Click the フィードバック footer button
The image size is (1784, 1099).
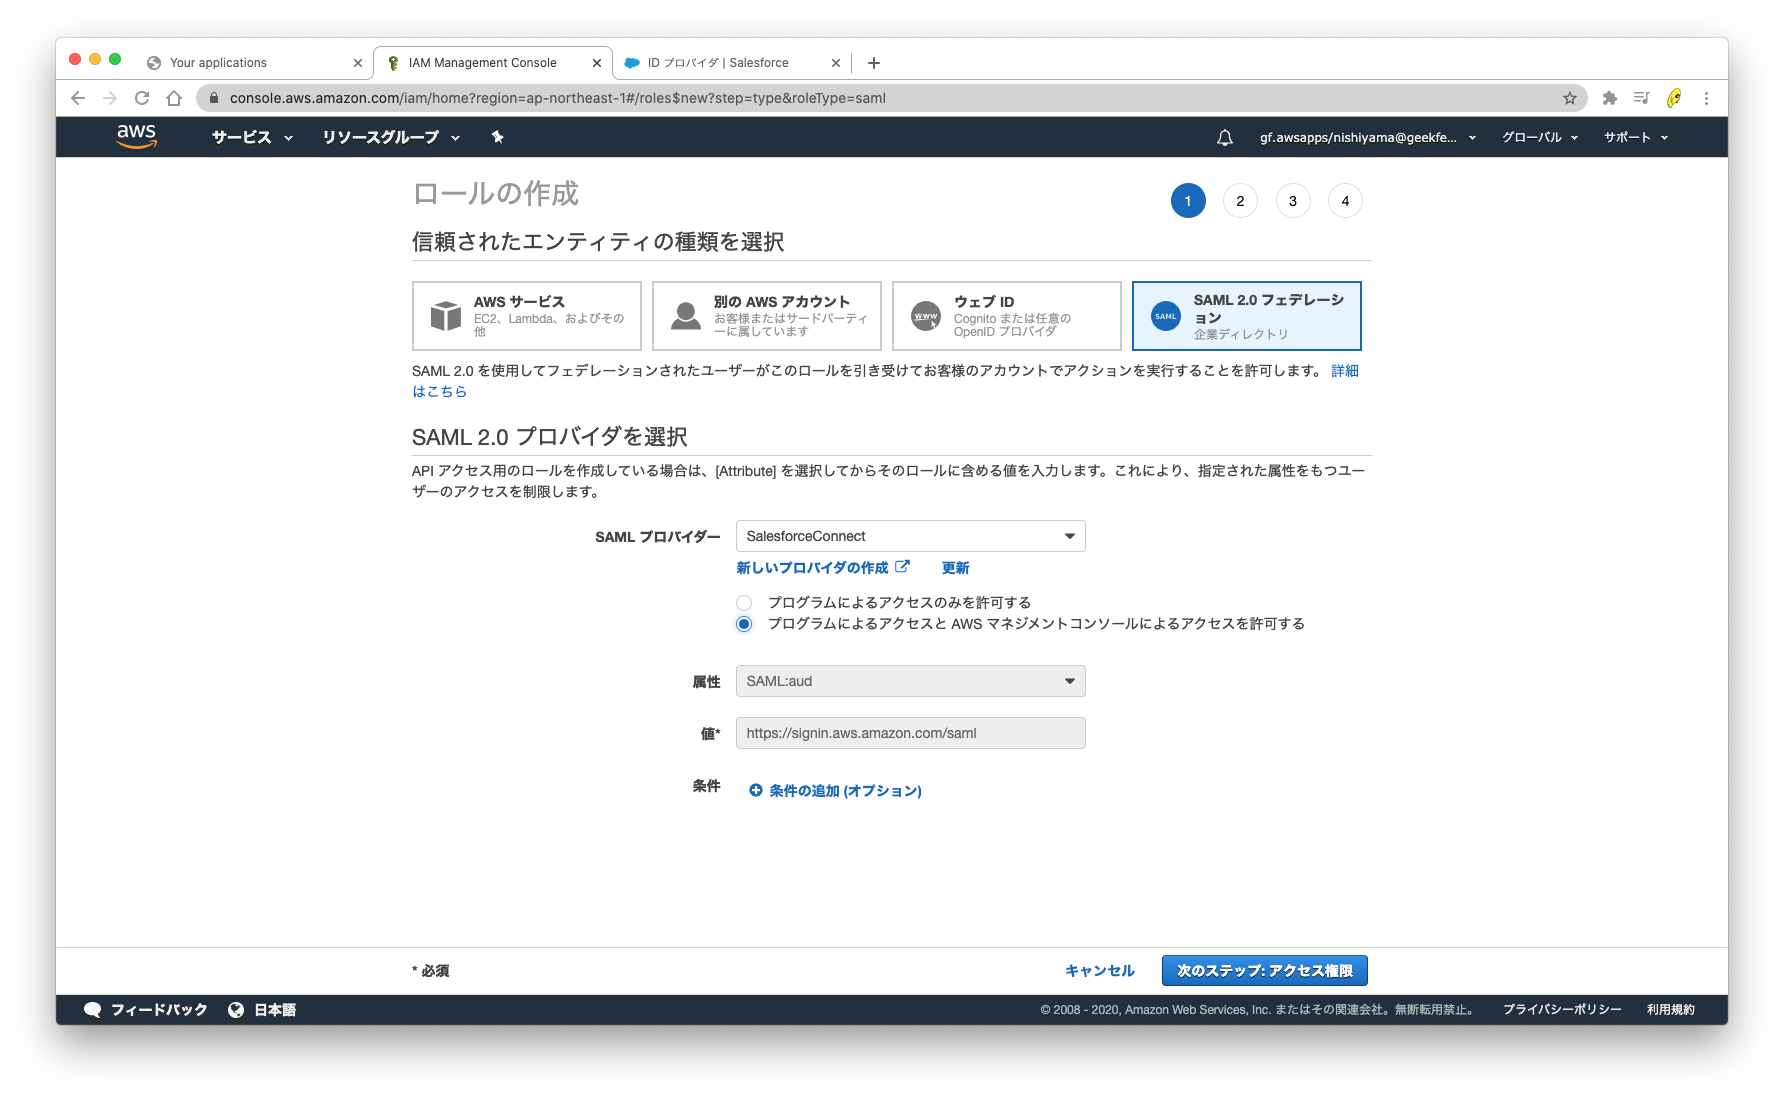[147, 1010]
